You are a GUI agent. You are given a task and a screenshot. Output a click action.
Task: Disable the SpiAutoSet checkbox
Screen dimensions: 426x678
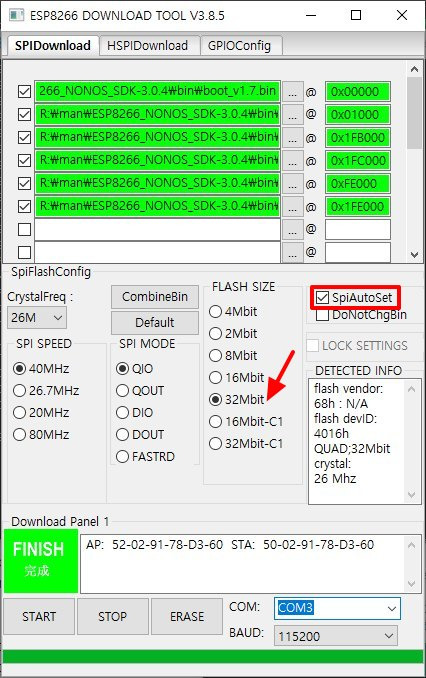tap(322, 297)
